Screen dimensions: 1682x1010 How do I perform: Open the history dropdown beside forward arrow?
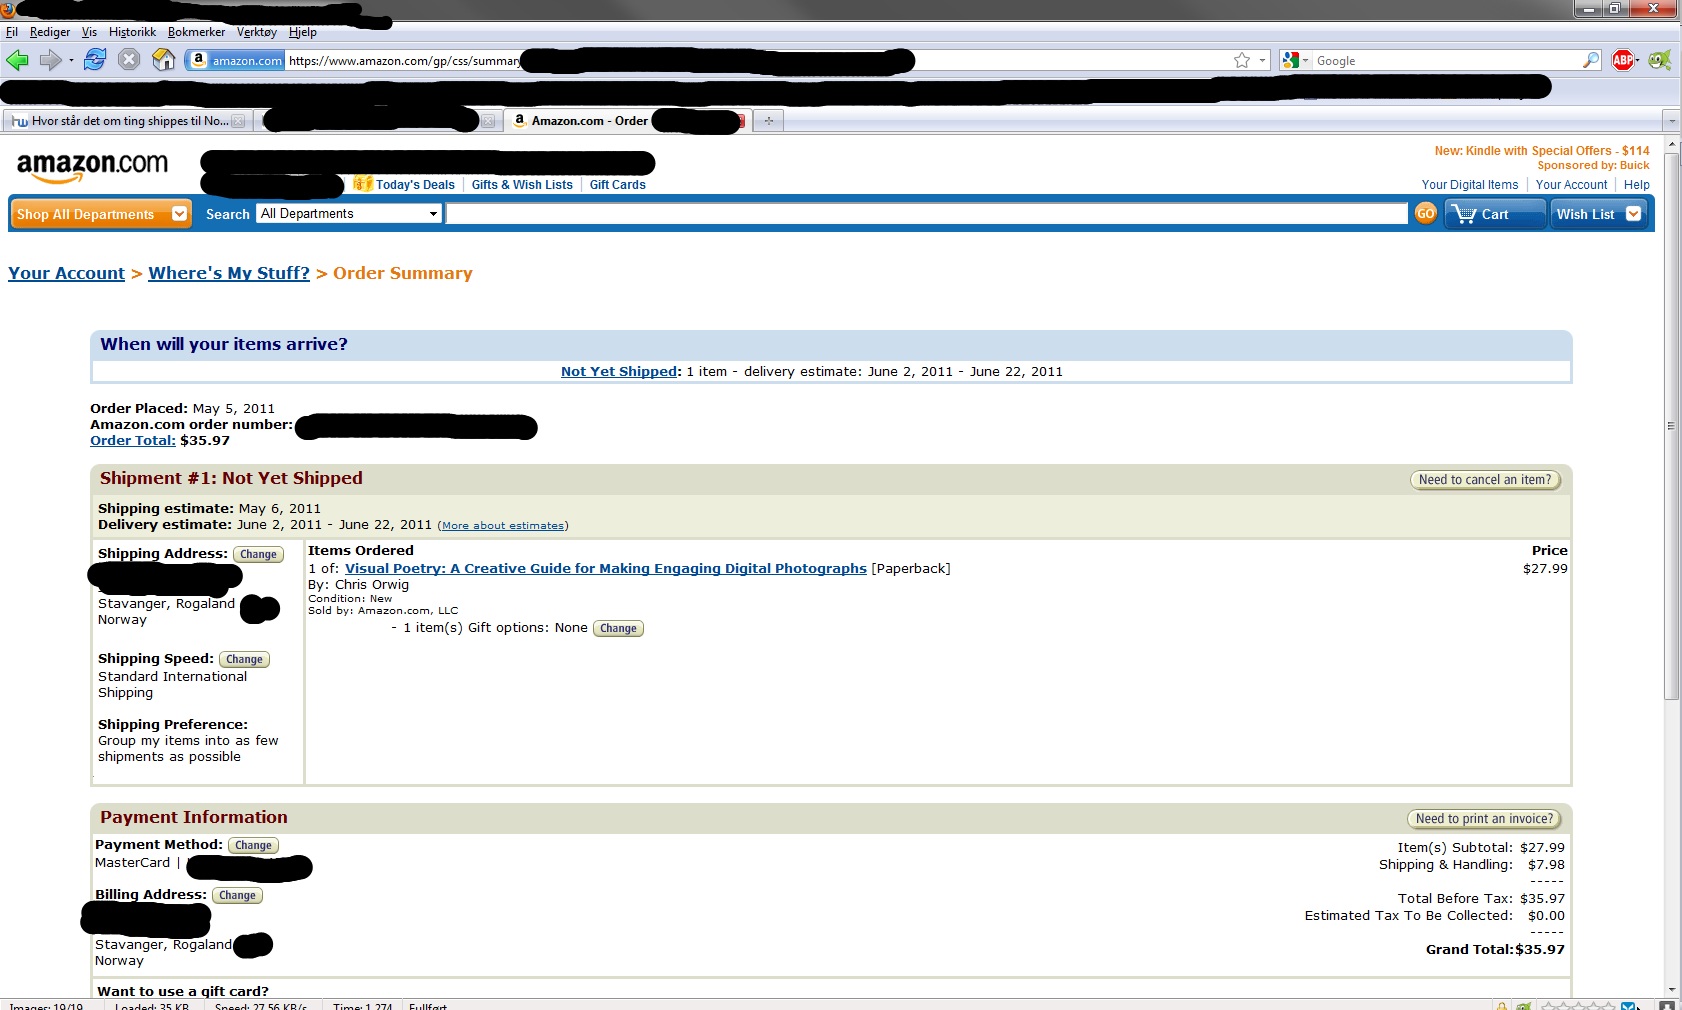pyautogui.click(x=71, y=61)
